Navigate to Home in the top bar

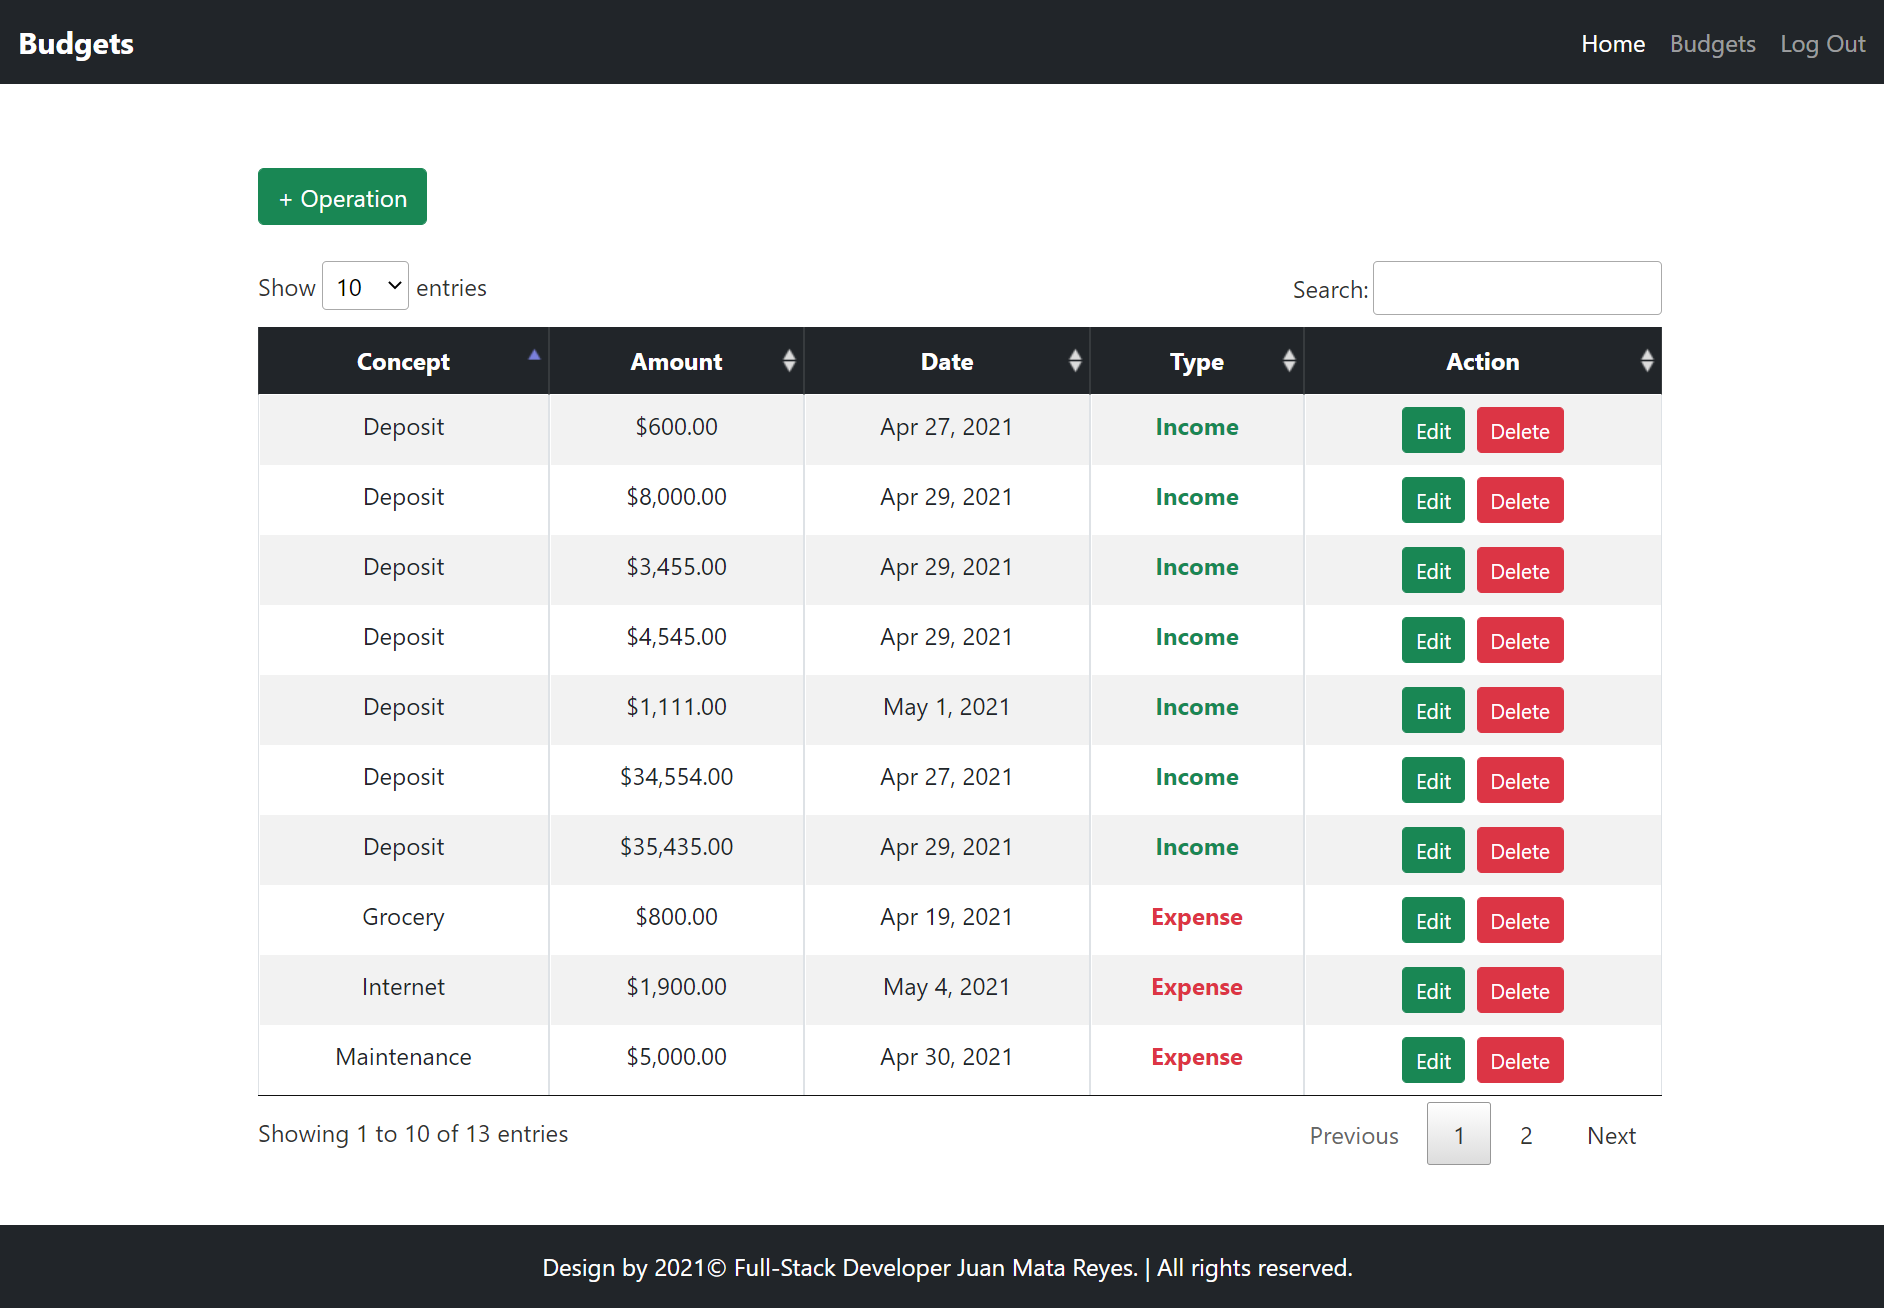1612,43
